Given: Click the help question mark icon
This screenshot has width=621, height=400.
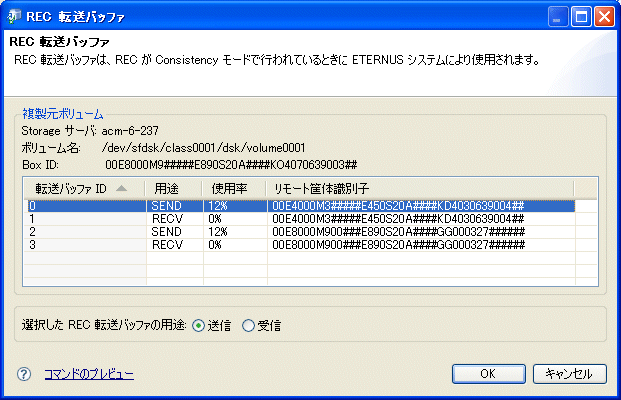Looking at the screenshot, I should 24,374.
